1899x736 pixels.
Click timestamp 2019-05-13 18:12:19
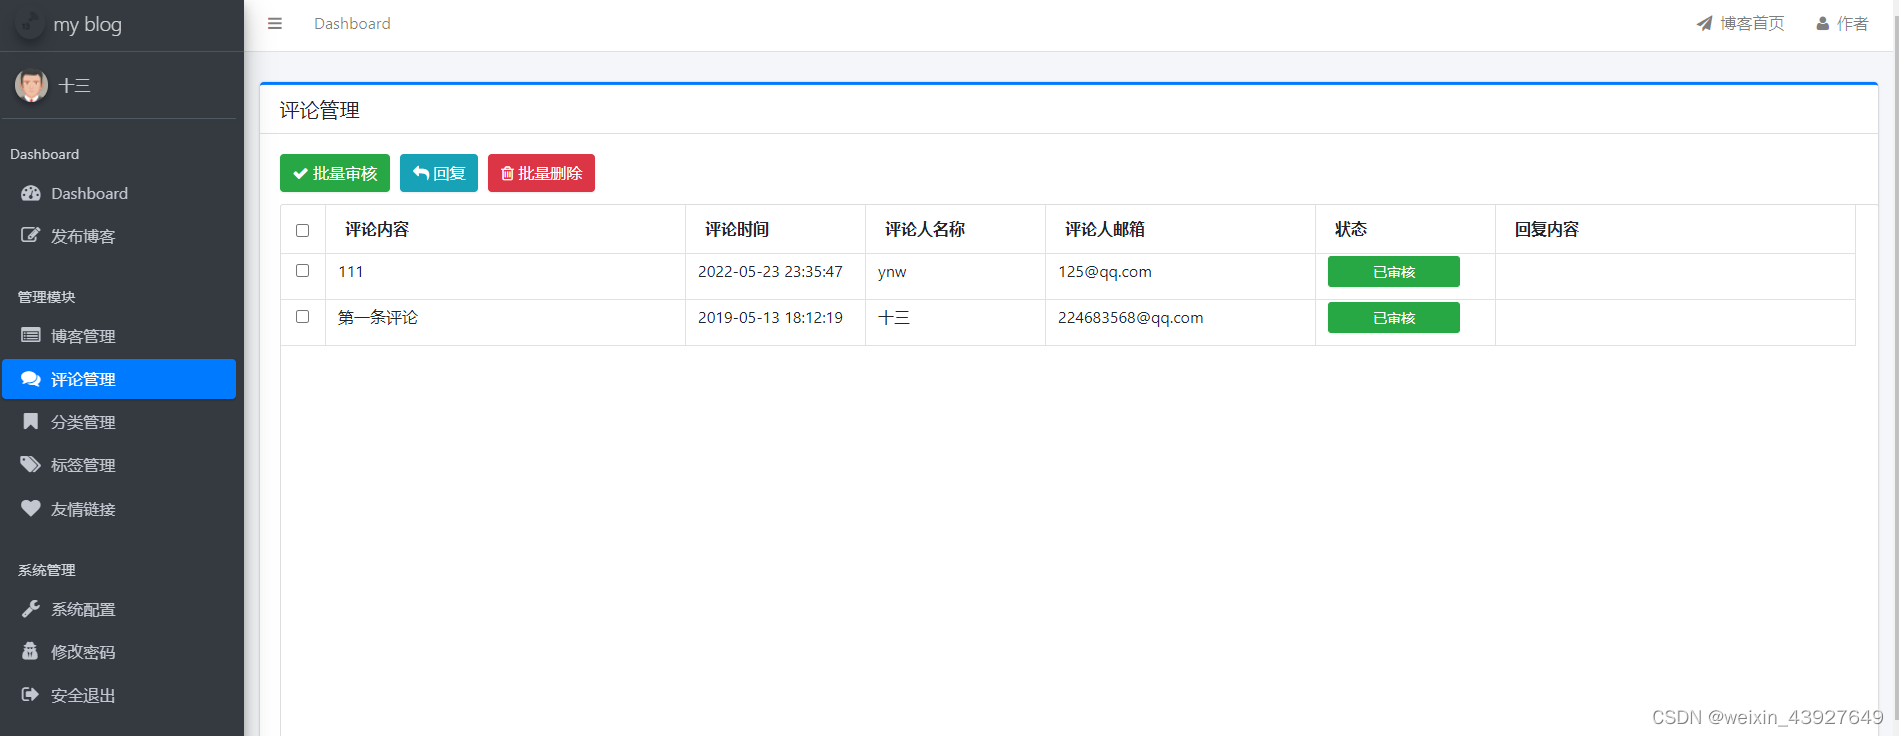[770, 317]
